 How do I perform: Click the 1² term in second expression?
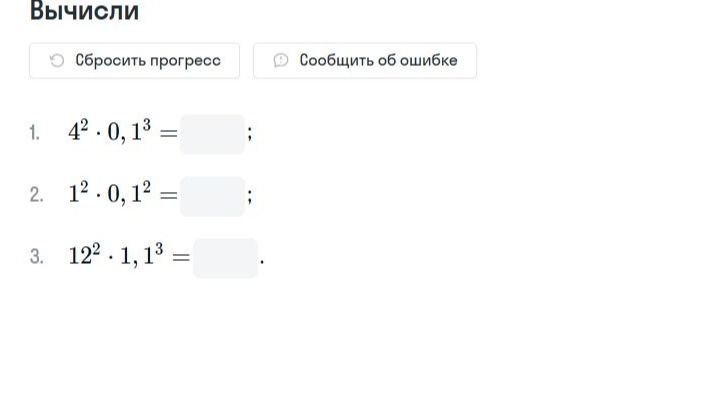point(78,193)
